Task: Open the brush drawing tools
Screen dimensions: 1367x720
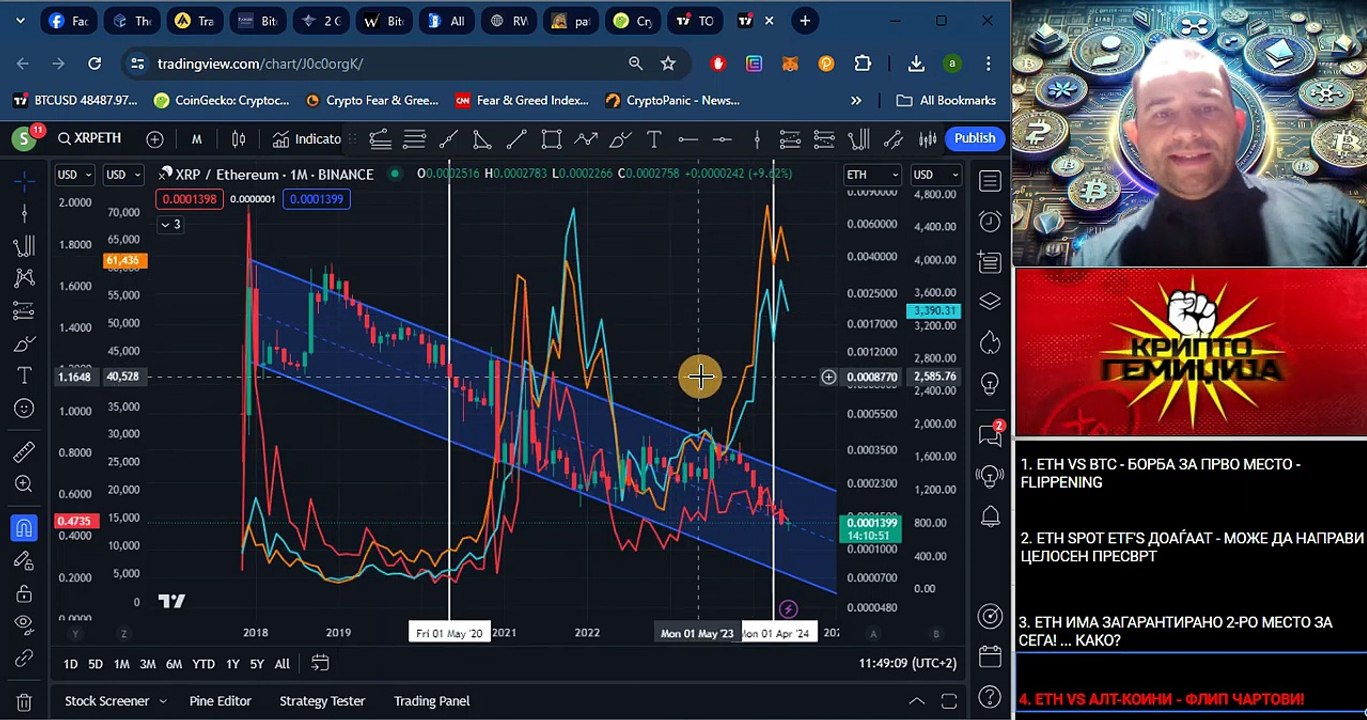Action: [25, 344]
